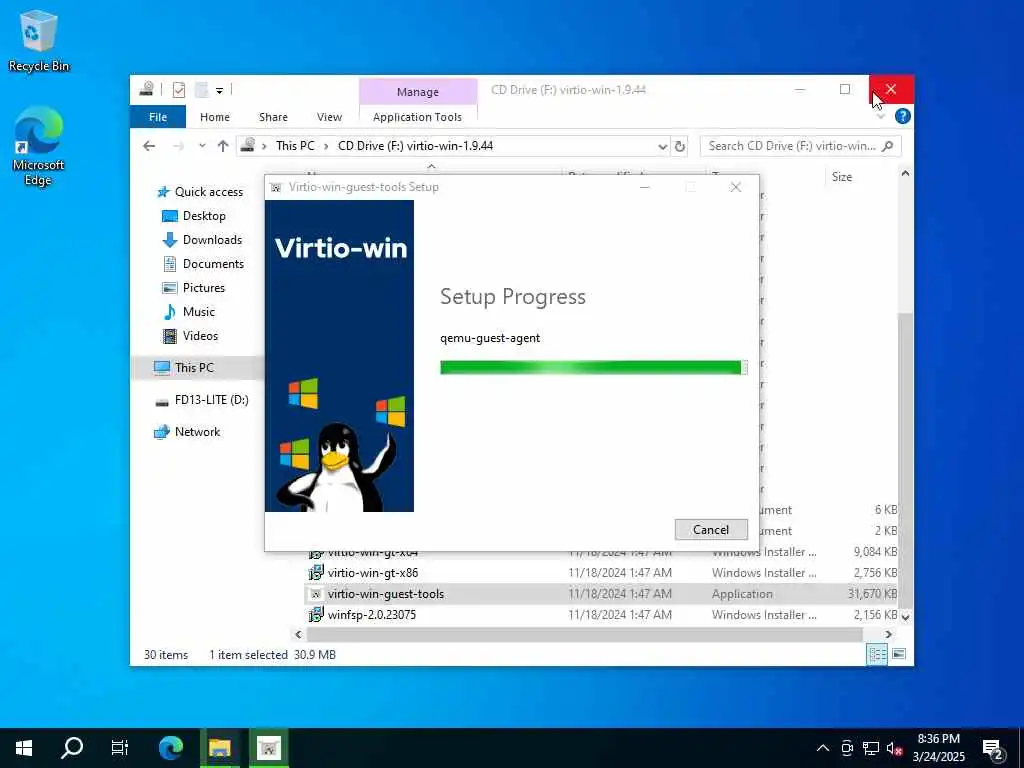Viewport: 1024px width, 768px height.
Task: Open the Customize Quick Access Toolbar dropdown
Action: 219,90
